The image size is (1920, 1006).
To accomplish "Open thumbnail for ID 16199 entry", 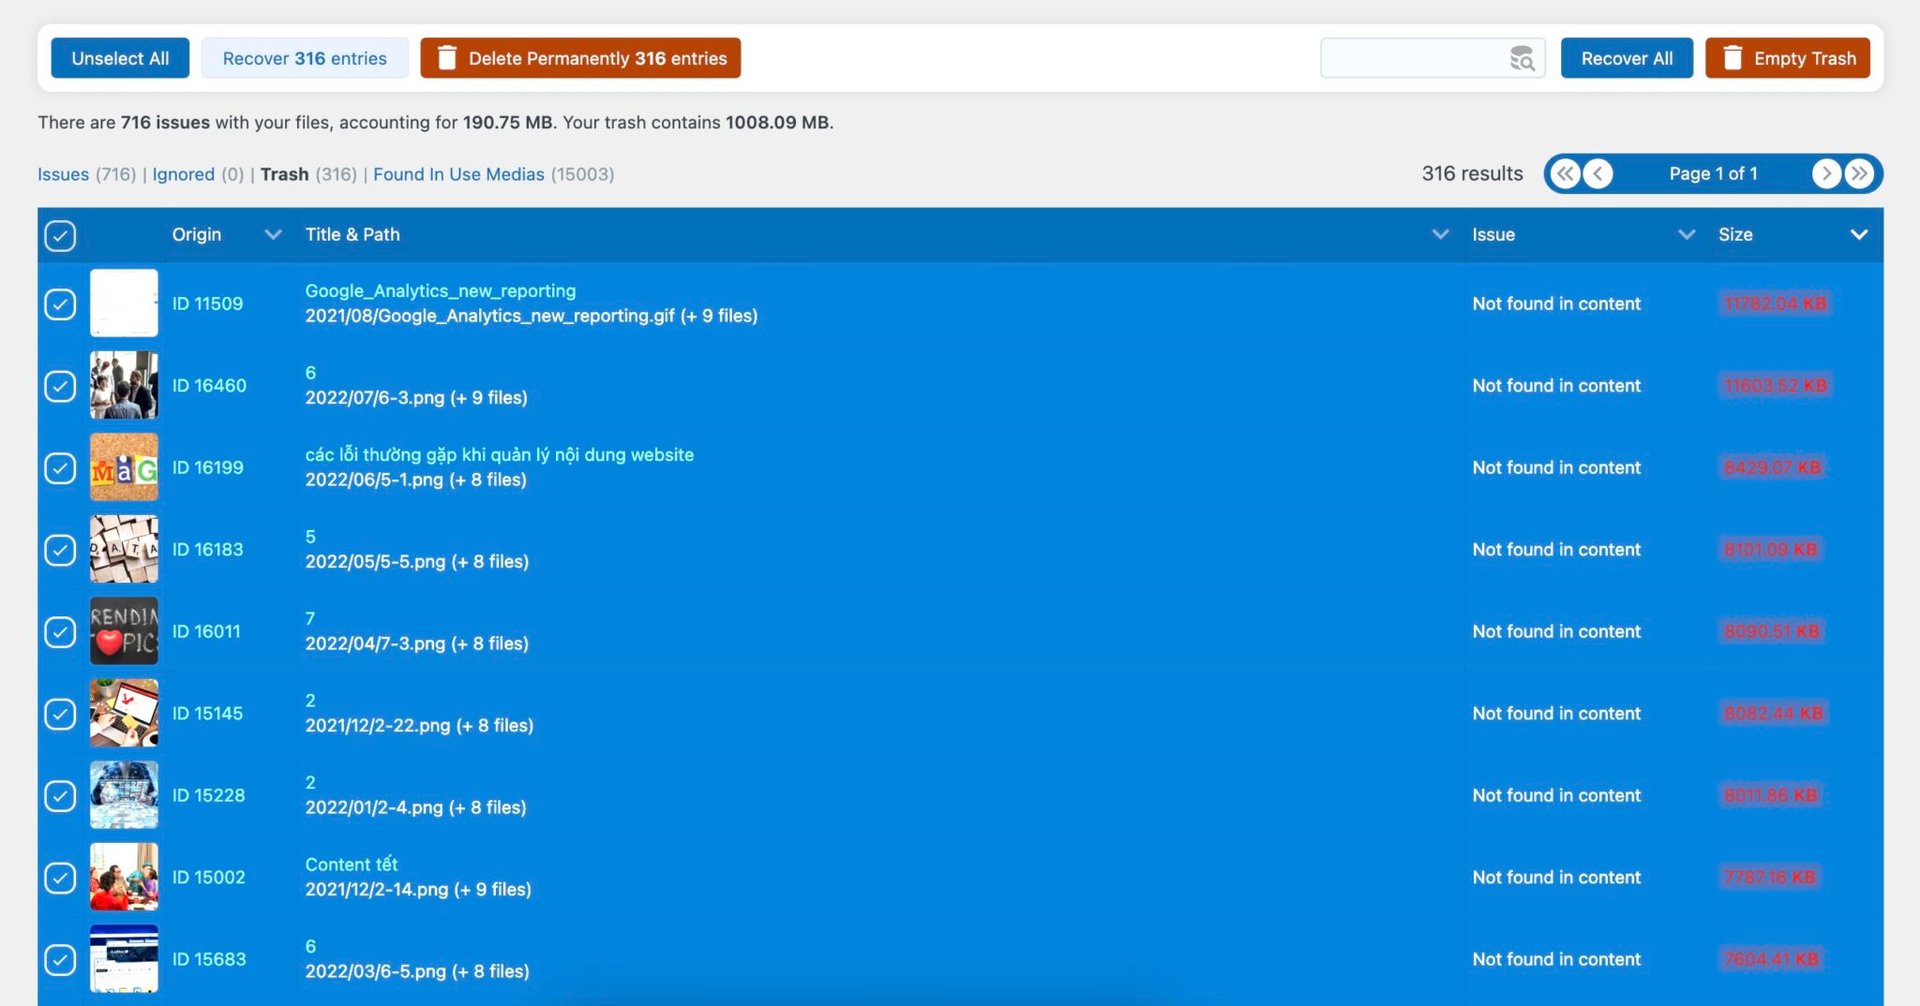I will [124, 467].
